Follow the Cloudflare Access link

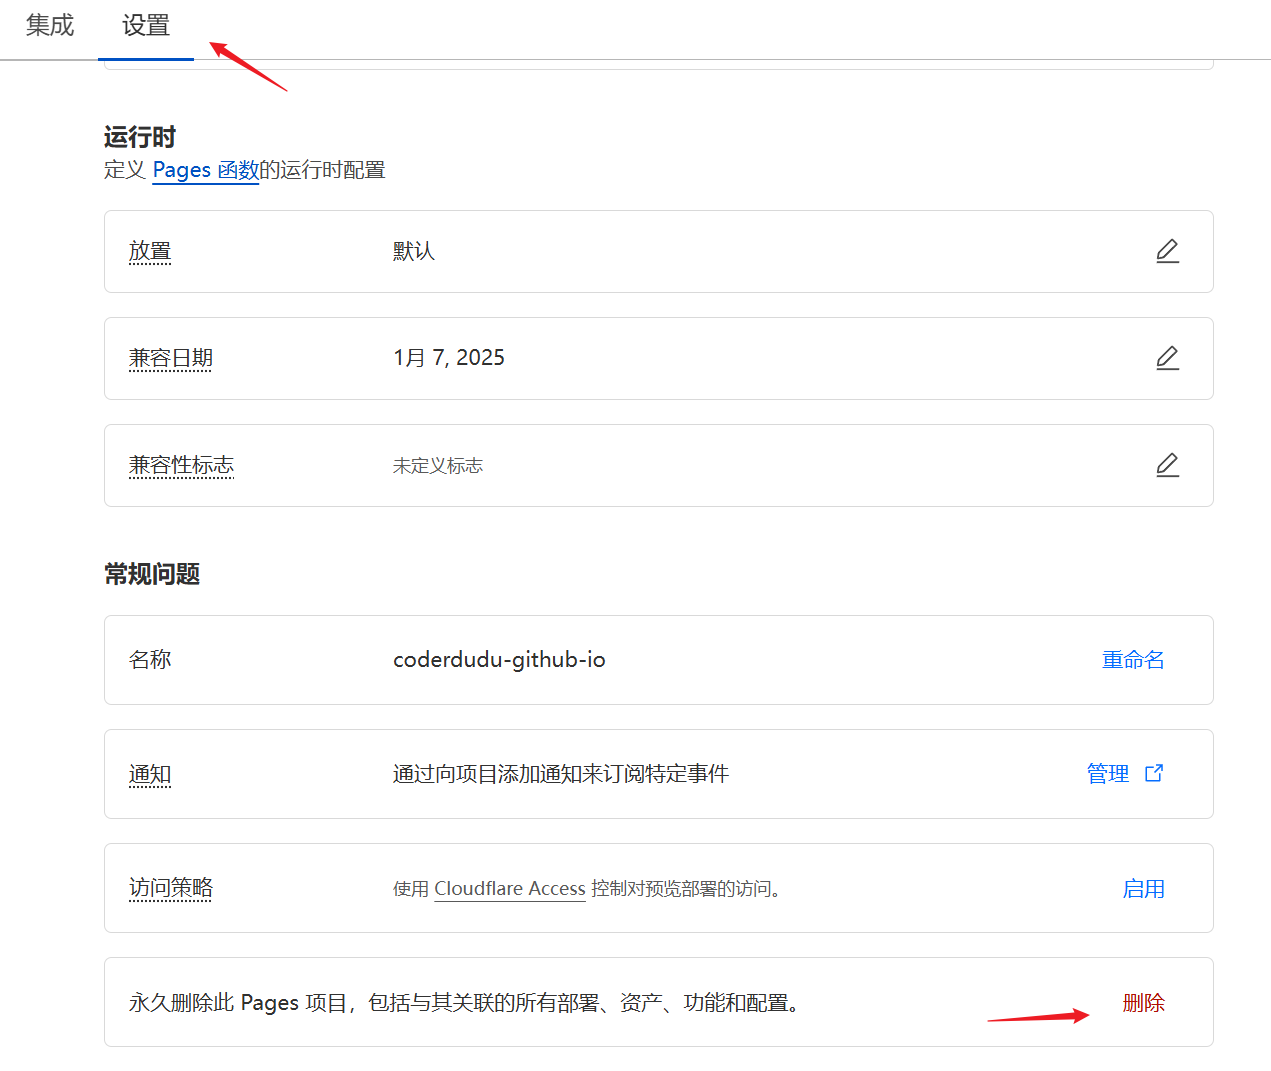pyautogui.click(x=509, y=888)
